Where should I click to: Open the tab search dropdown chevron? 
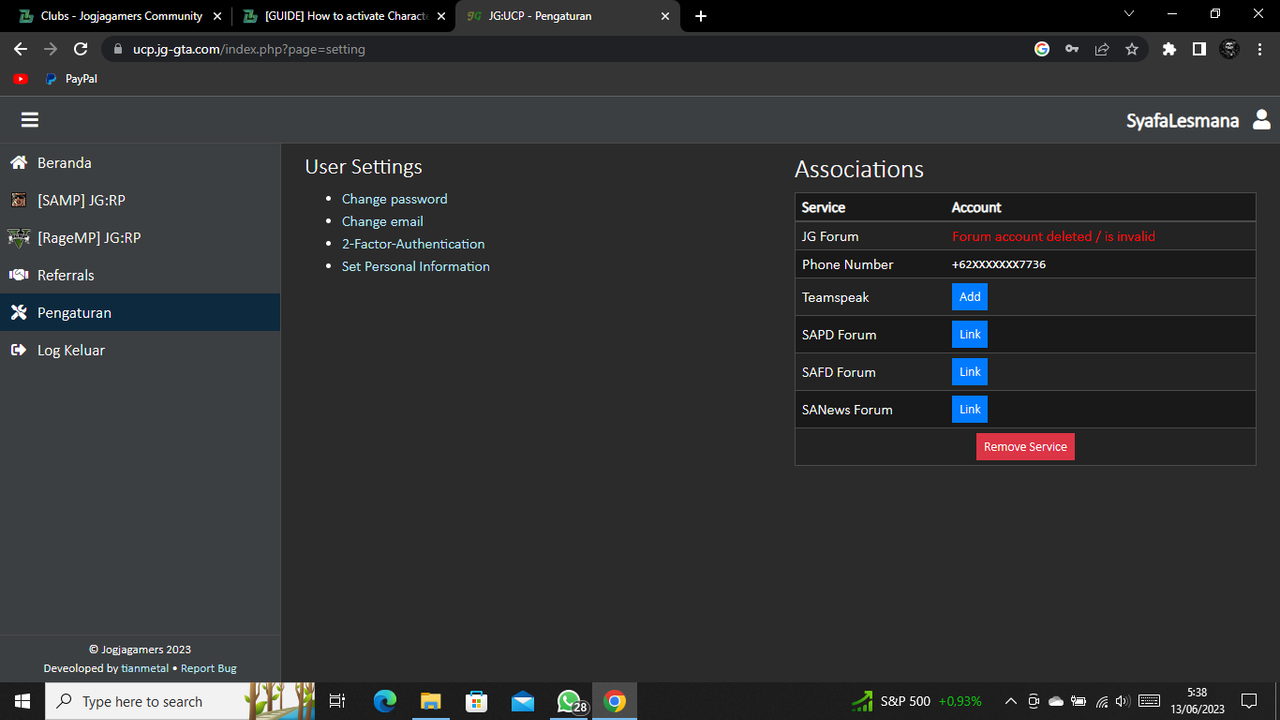(1129, 14)
